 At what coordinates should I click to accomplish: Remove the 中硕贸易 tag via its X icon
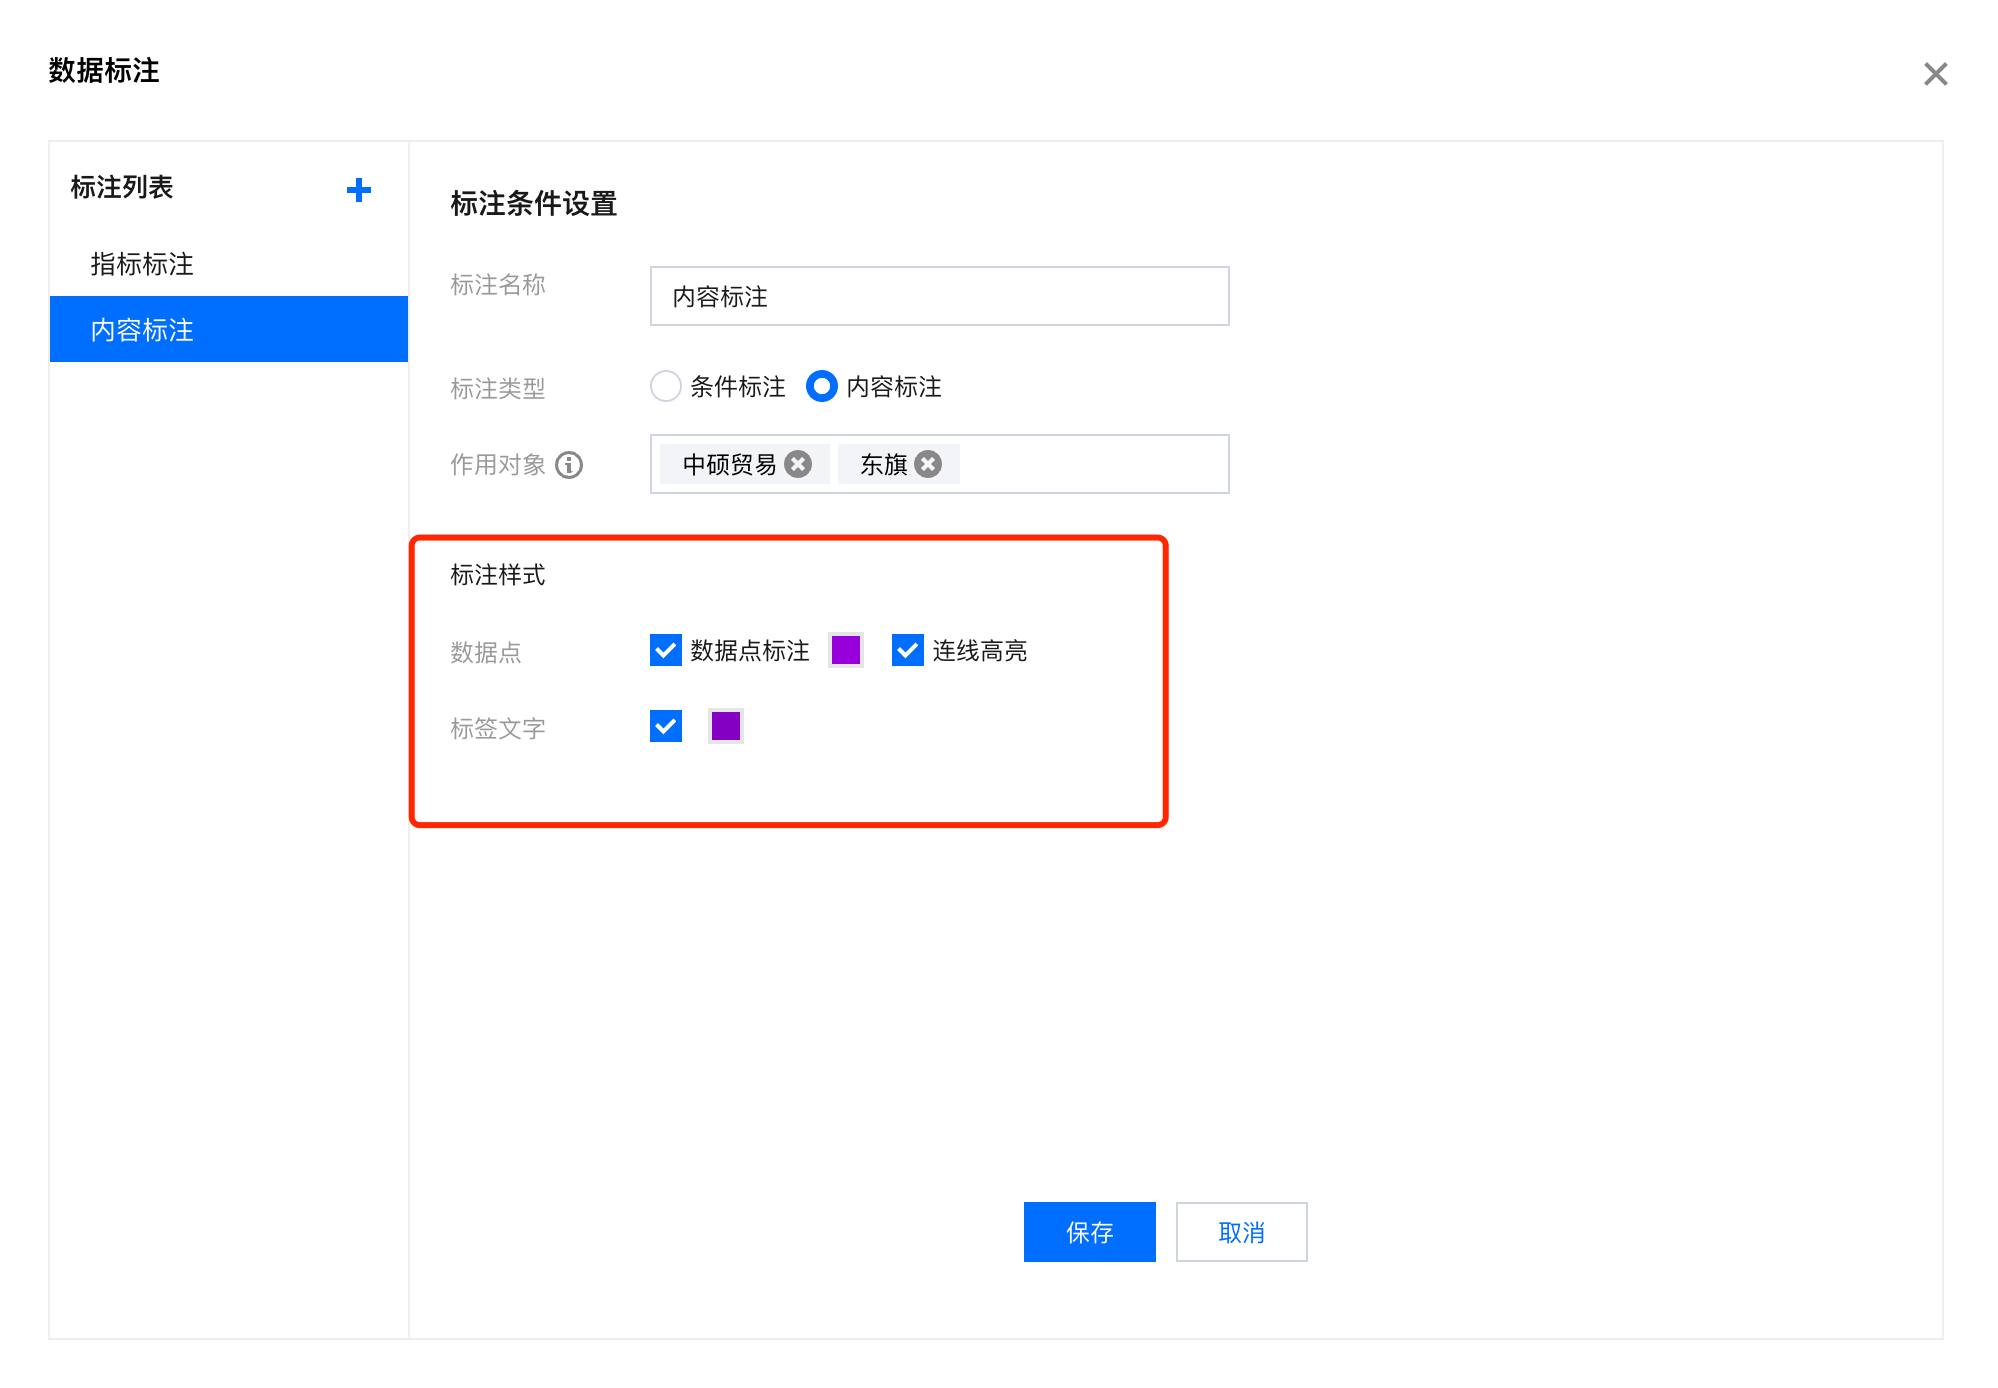tap(797, 463)
